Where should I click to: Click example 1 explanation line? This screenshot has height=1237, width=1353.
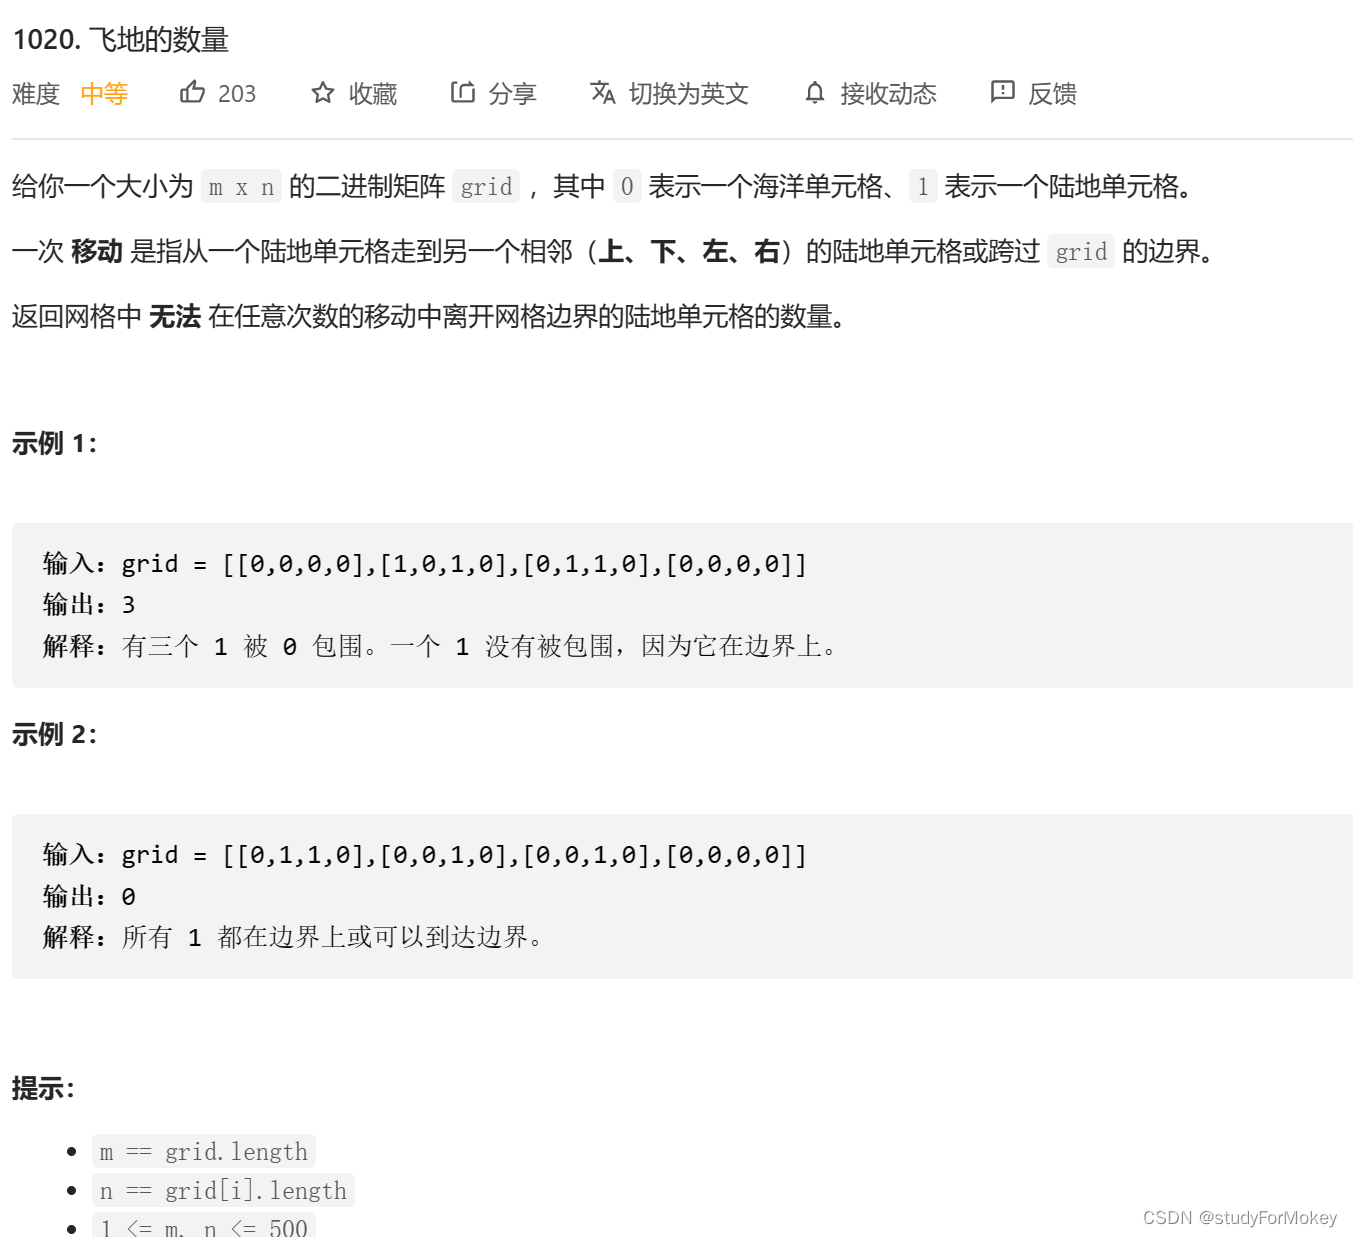440,647
